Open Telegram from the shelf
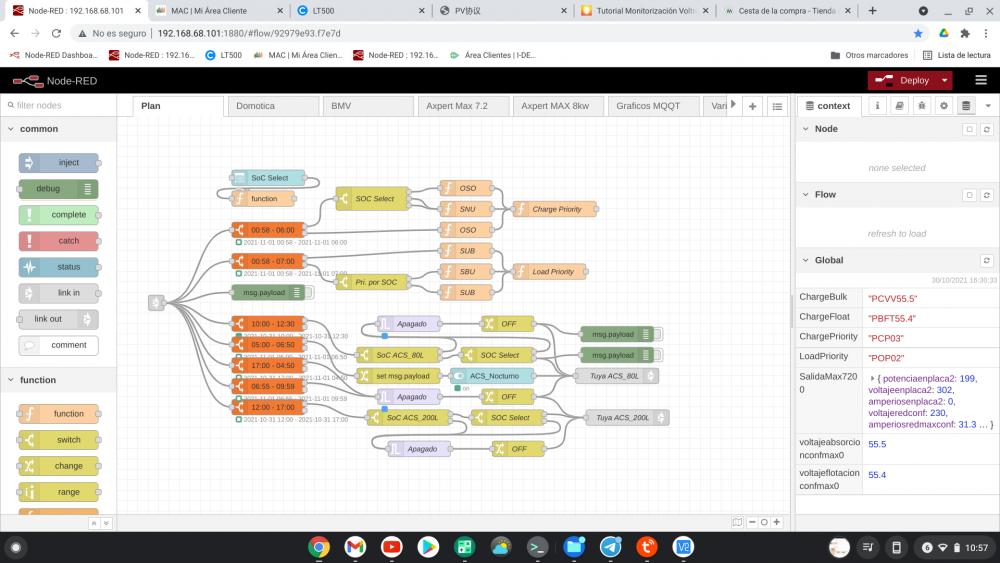This screenshot has height=563, width=1000. click(x=610, y=546)
